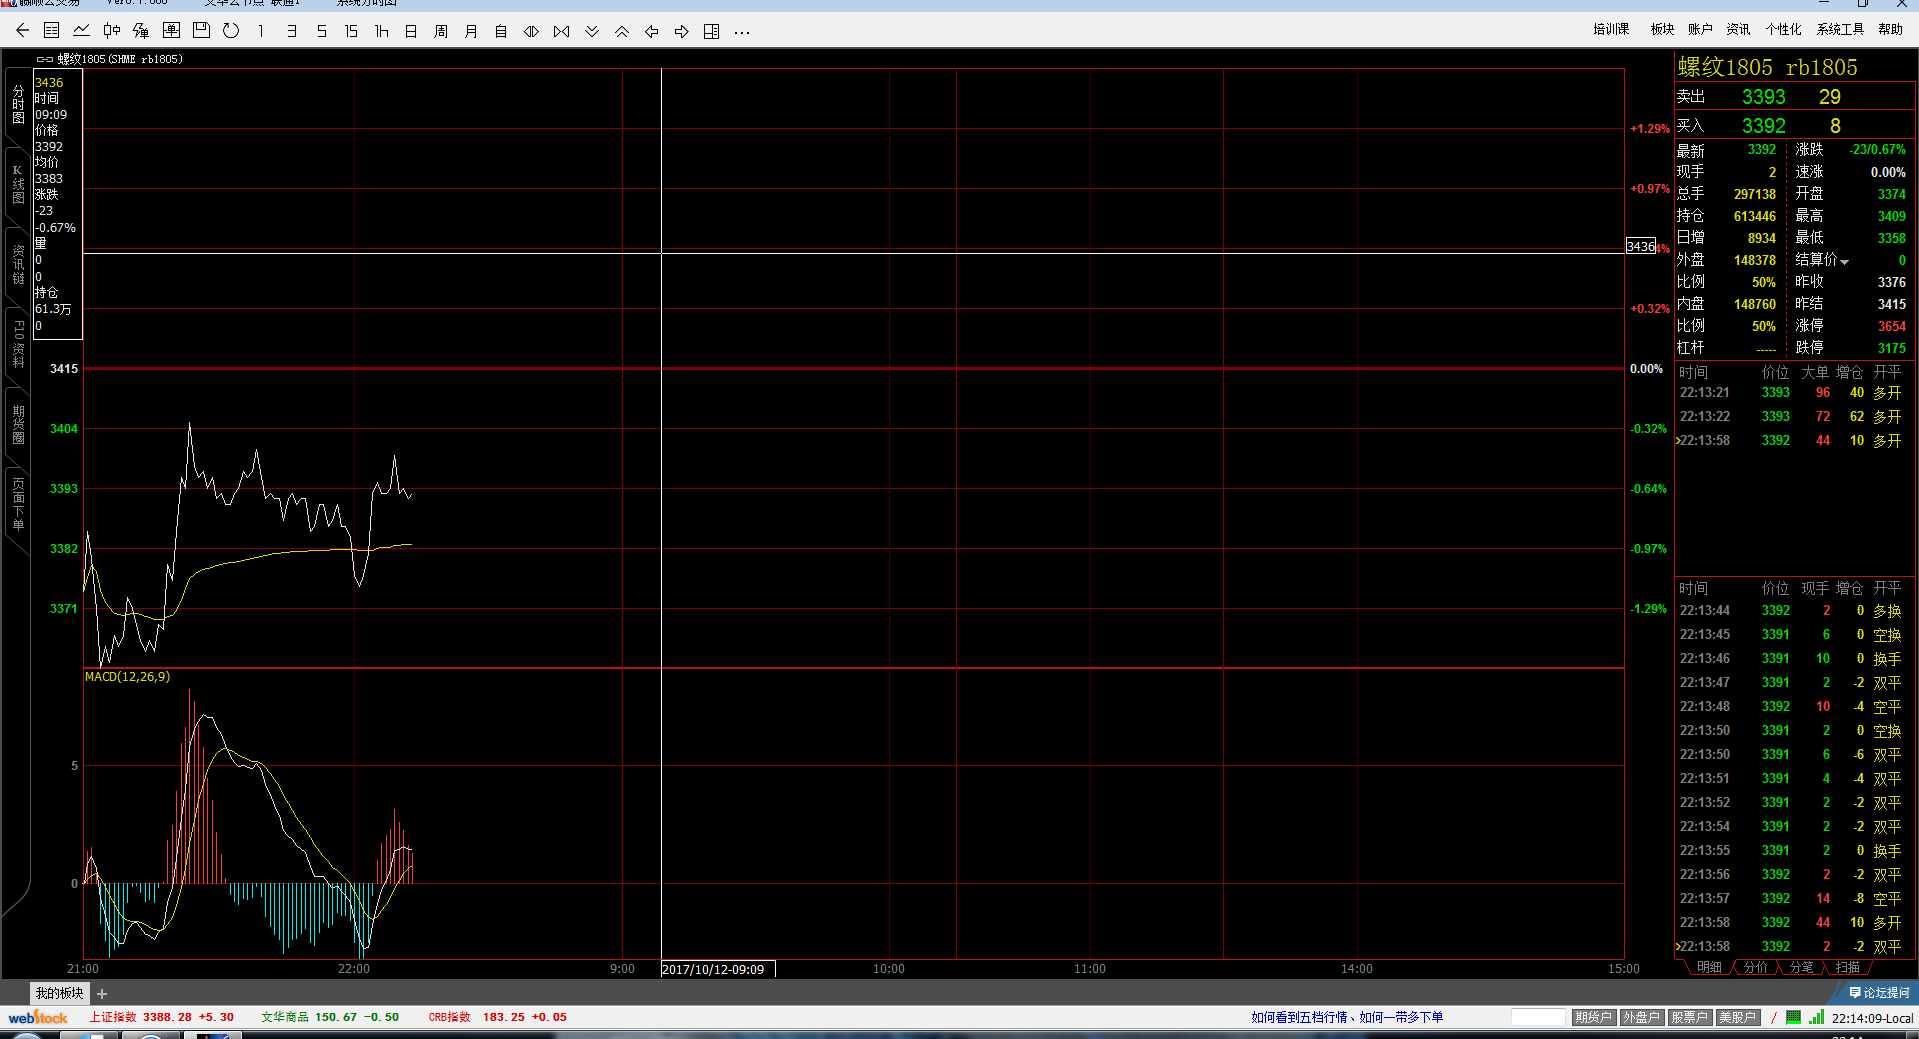Select the candlestick chart toolbar icon

point(112,31)
